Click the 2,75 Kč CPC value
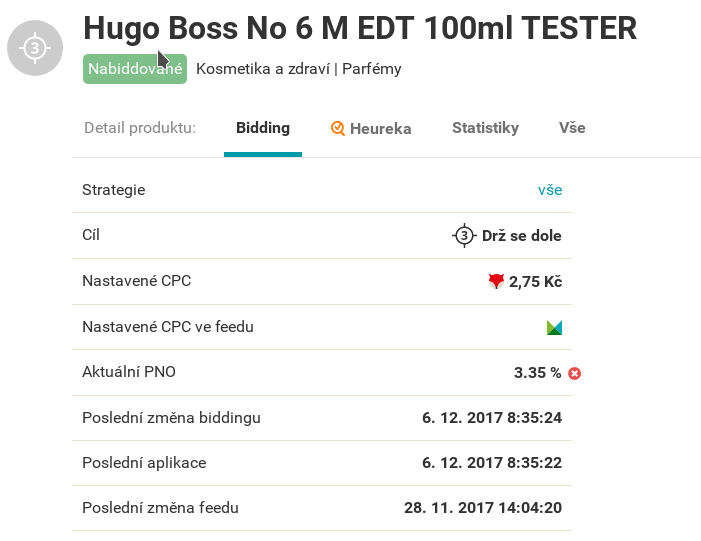Viewport: 701px width, 541px height. click(x=536, y=282)
